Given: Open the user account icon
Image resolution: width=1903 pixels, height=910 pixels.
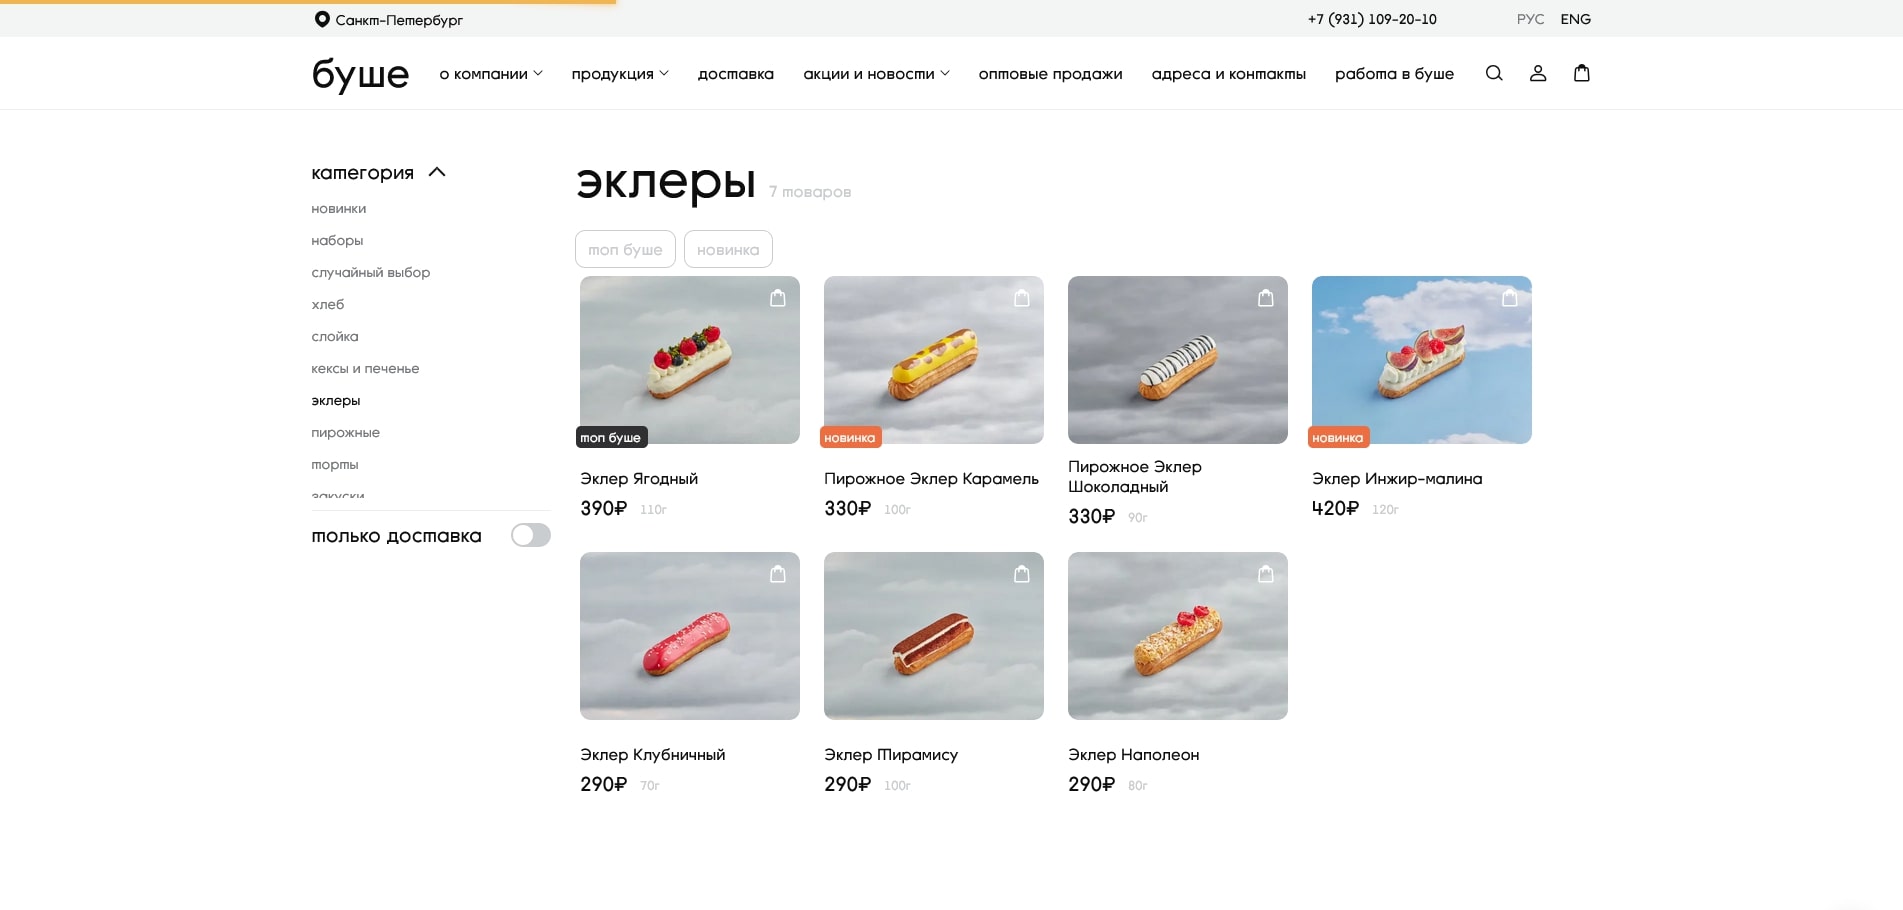Looking at the screenshot, I should click(x=1538, y=73).
